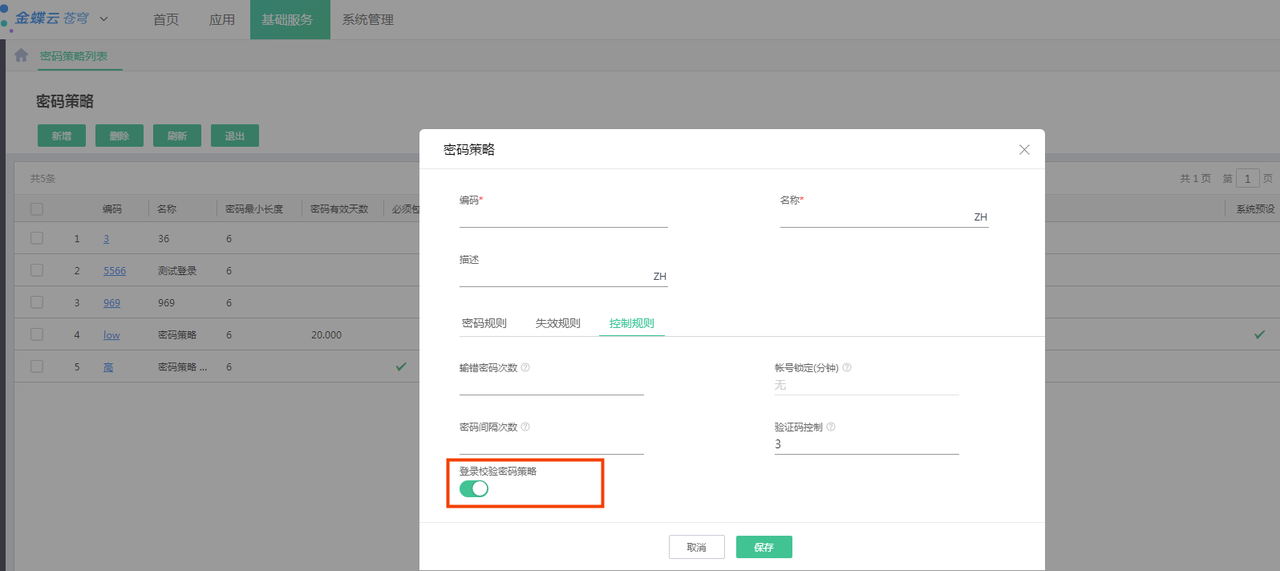Viewport: 1280px width, 571px height.
Task: Focus the 编码 input field
Action: click(563, 217)
